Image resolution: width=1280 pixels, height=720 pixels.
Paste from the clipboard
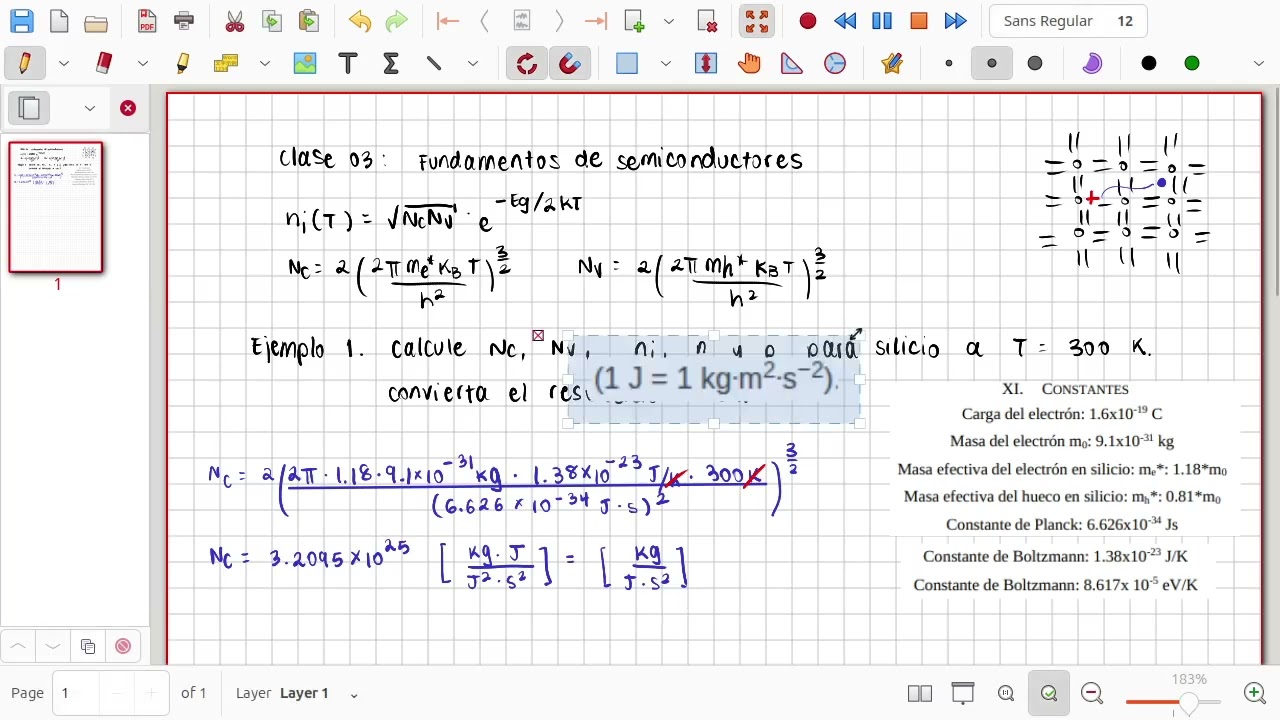pyautogui.click(x=309, y=21)
